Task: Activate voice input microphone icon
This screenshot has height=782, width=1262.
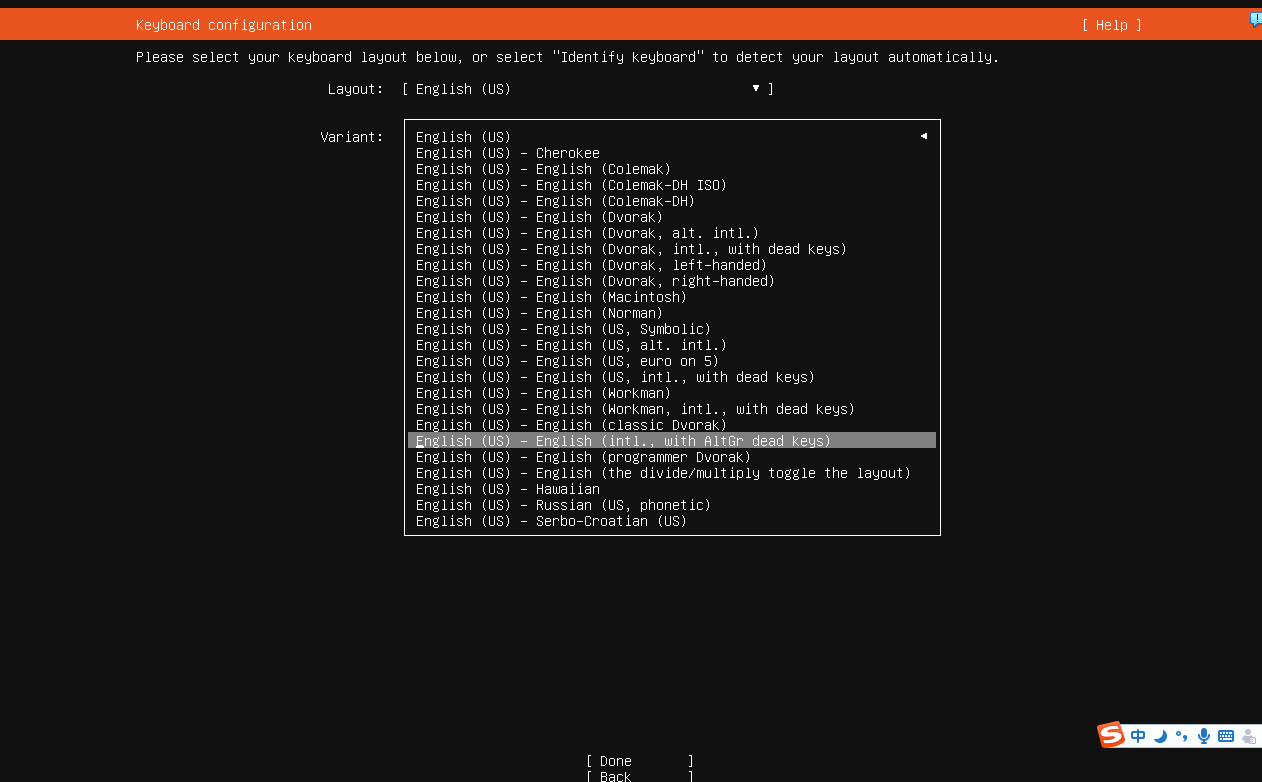Action: click(x=1203, y=736)
